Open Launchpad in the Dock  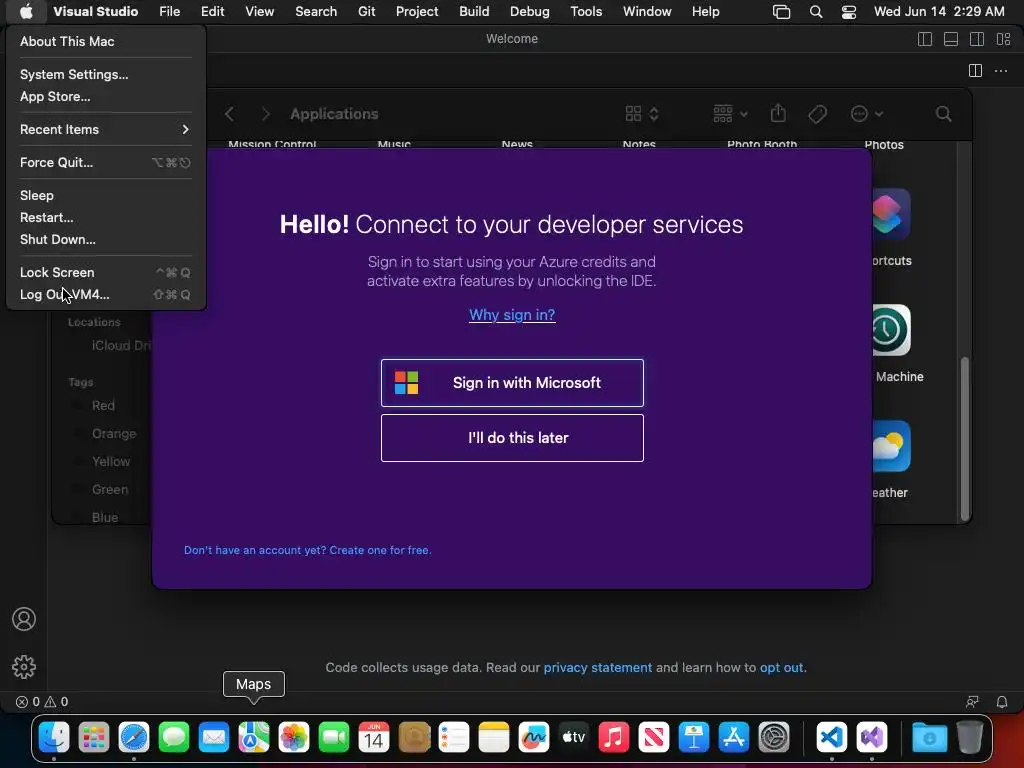(94, 738)
